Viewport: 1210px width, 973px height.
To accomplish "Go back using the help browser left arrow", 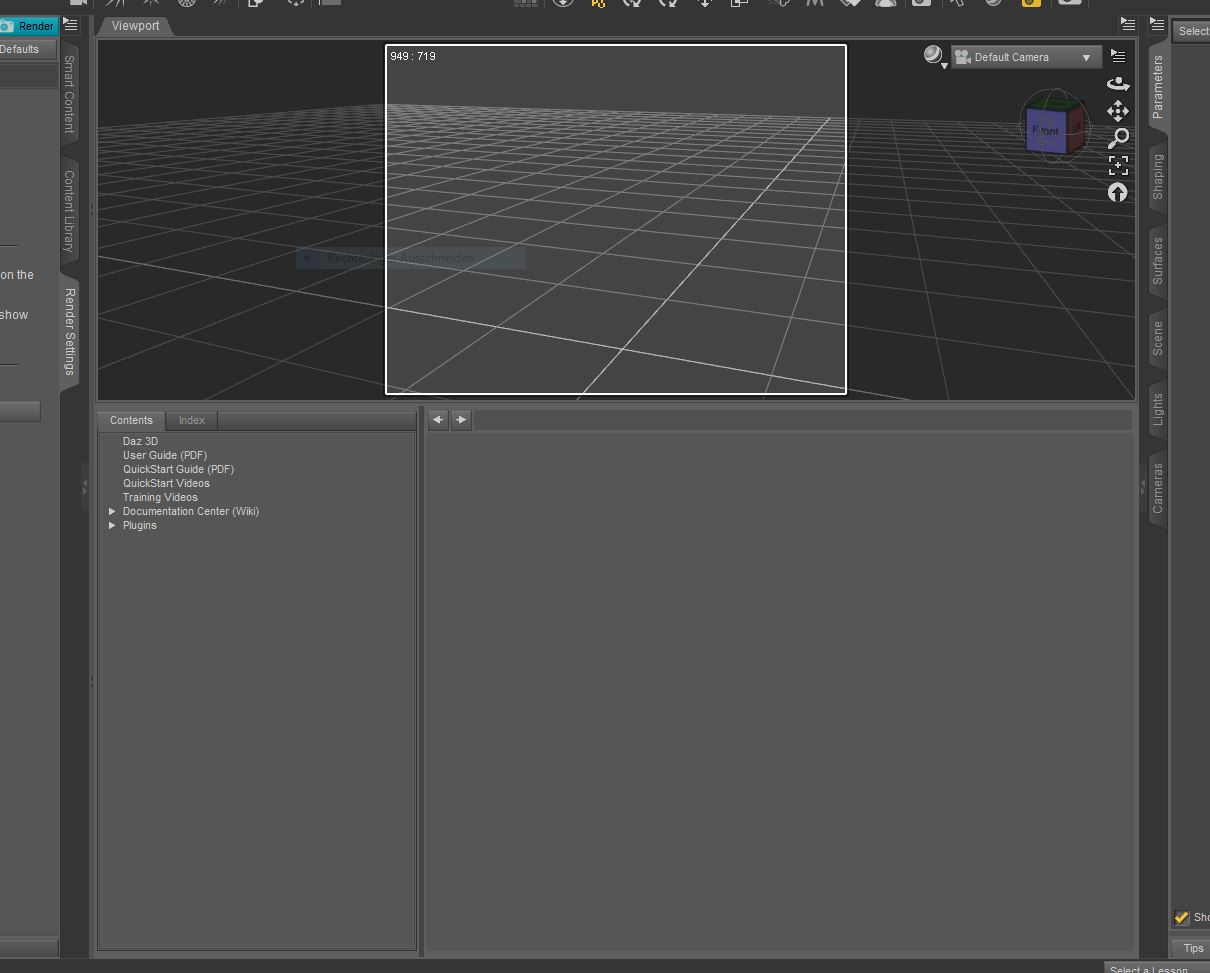I will [438, 420].
